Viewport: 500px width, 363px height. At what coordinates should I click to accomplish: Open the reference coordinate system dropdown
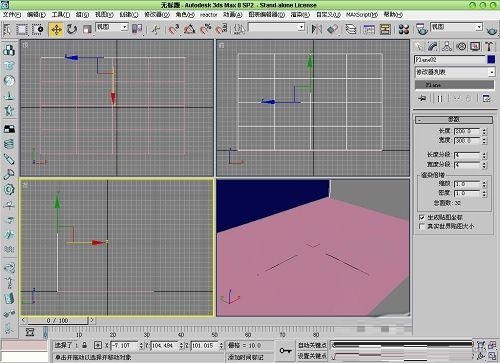[x=112, y=27]
